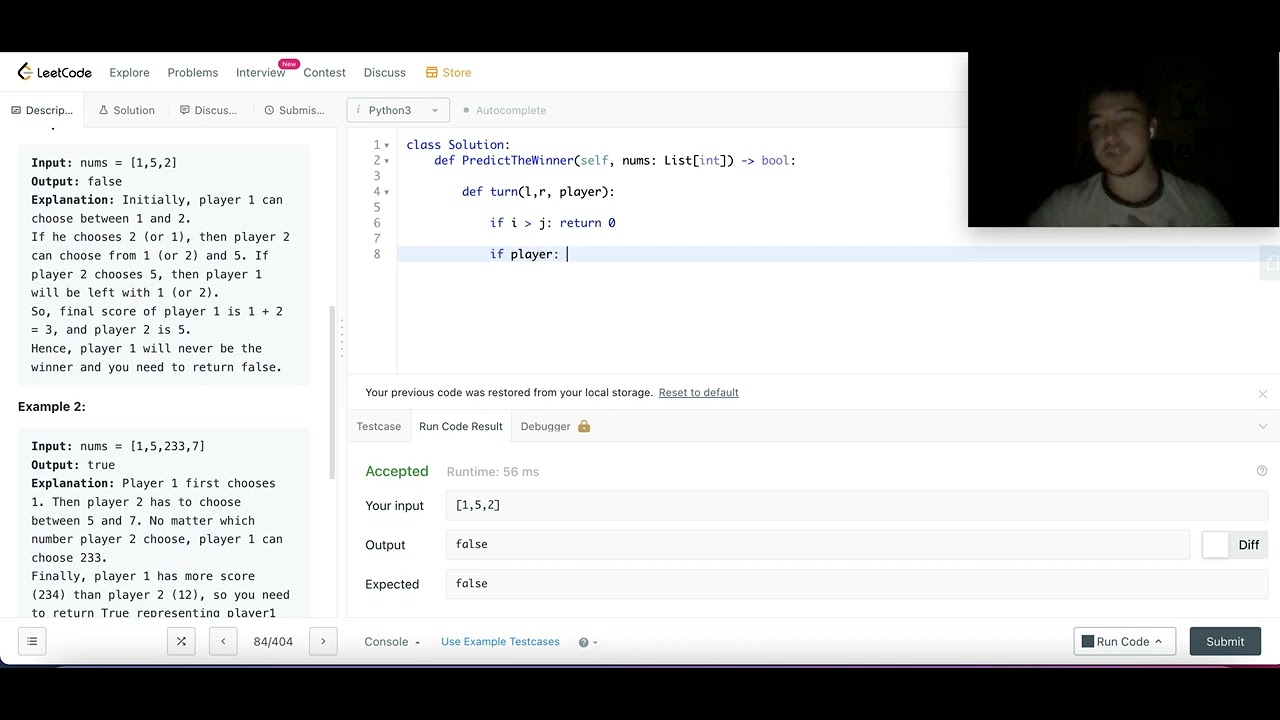This screenshot has width=1280, height=720.
Task: Click the Expected result field
Action: click(856, 583)
